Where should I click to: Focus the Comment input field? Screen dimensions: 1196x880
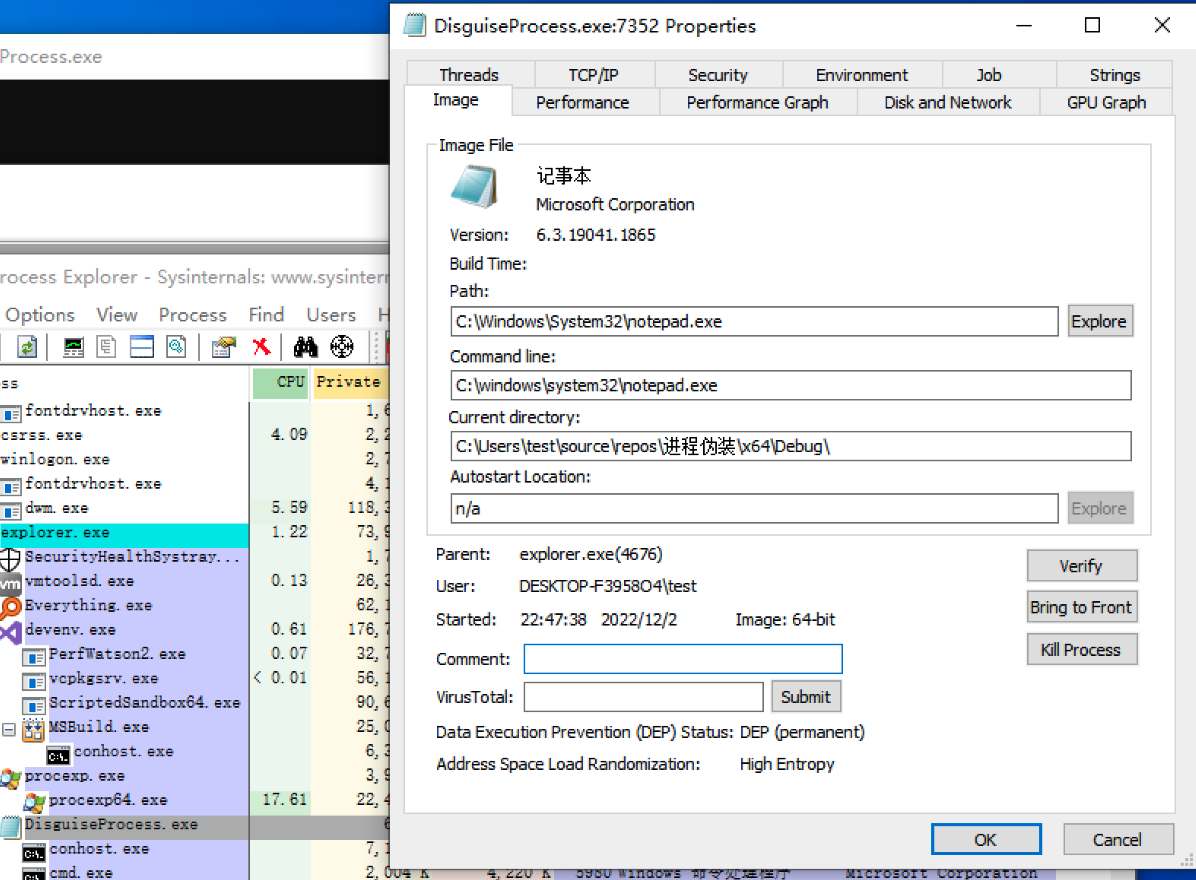point(683,659)
